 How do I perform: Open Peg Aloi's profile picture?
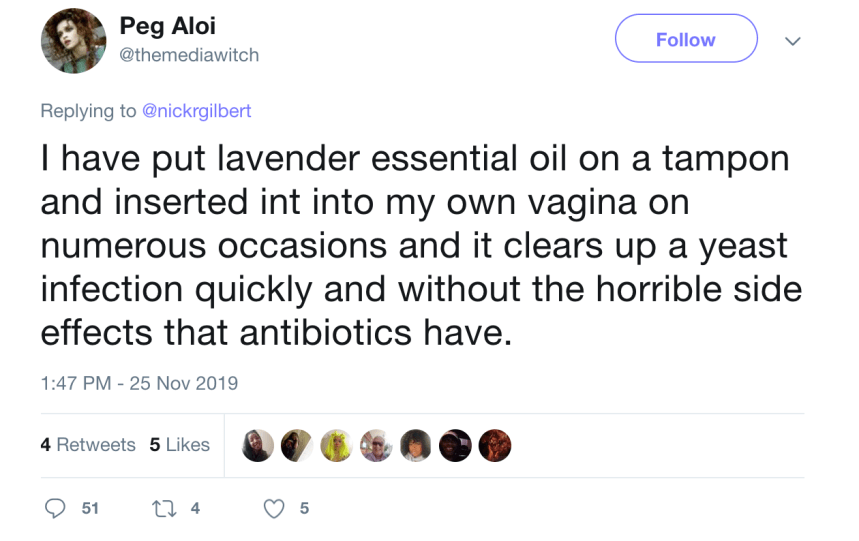tap(73, 41)
